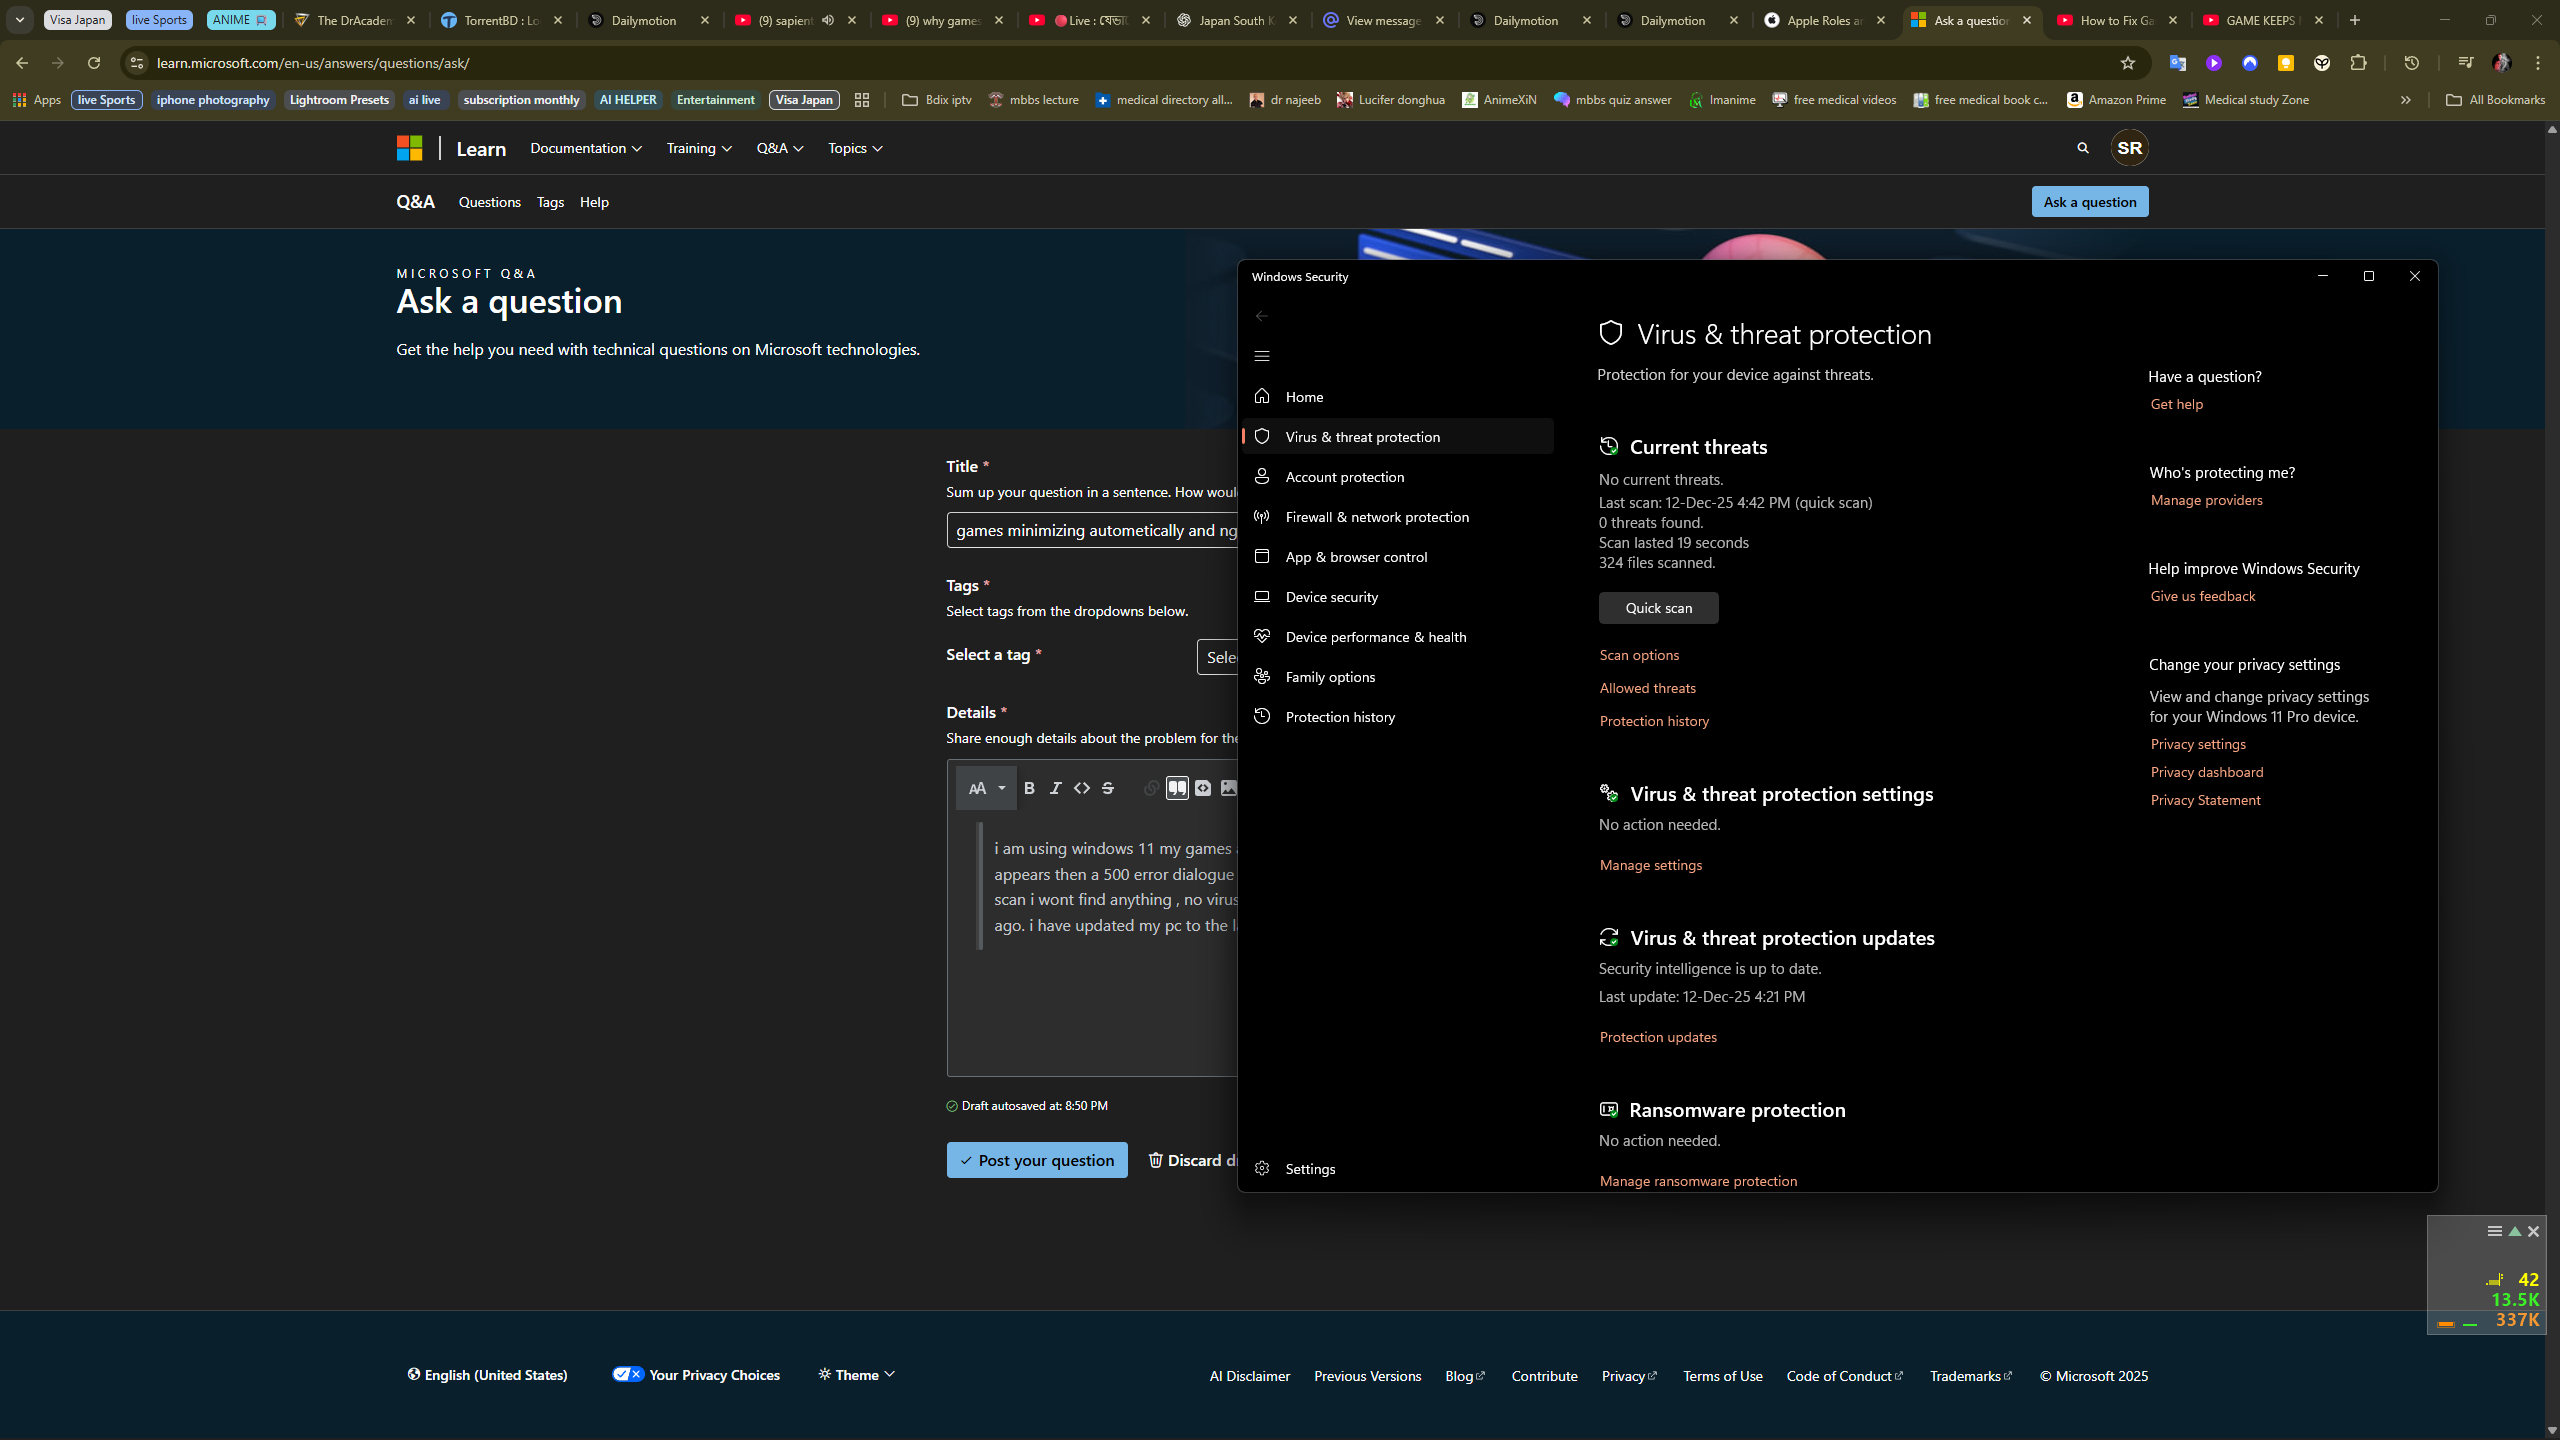The height and width of the screenshot is (1440, 2560).
Task: Open the Theme selector dropdown
Action: [x=856, y=1374]
